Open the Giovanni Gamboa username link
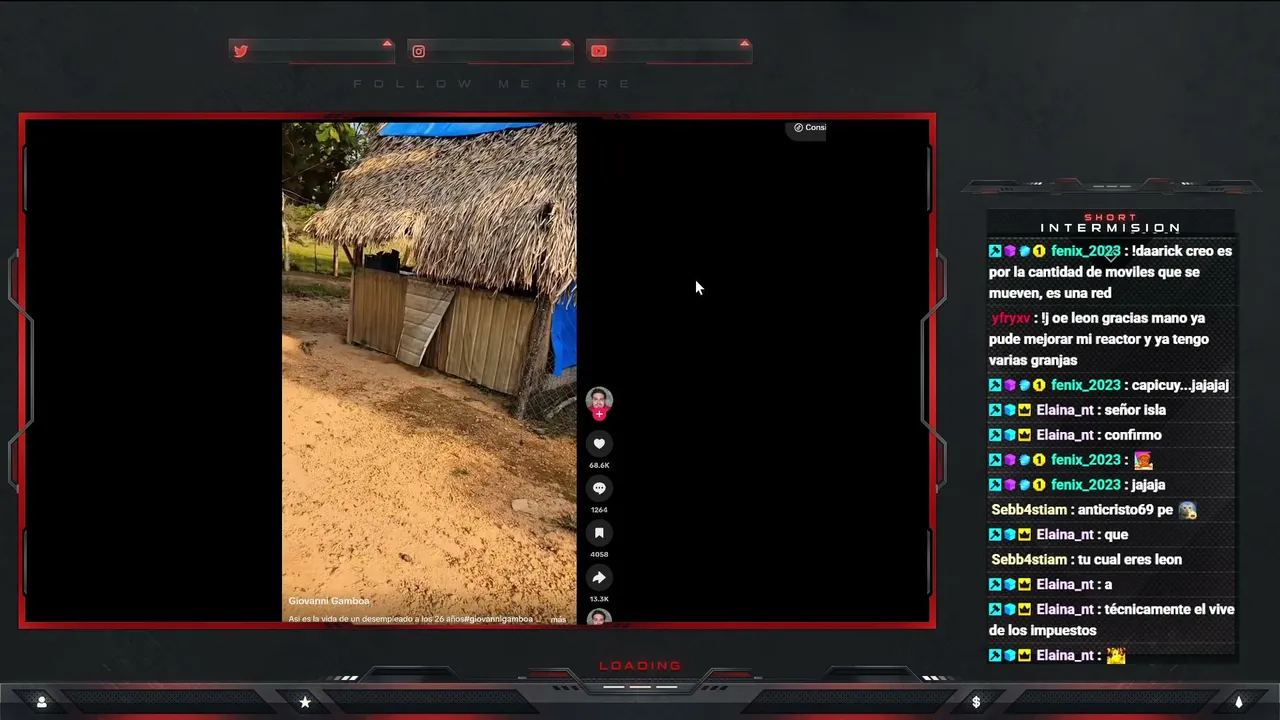 329,601
